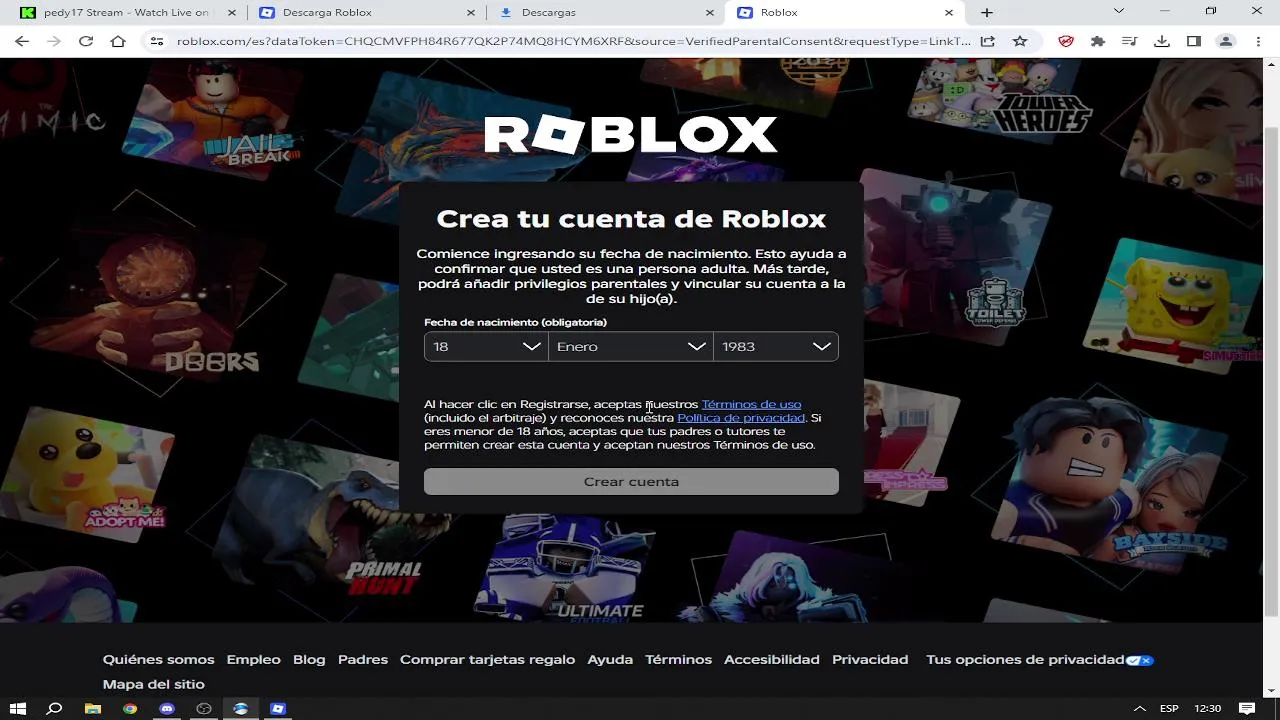
Task: Open the Roblox taskbar icon
Action: tap(278, 708)
